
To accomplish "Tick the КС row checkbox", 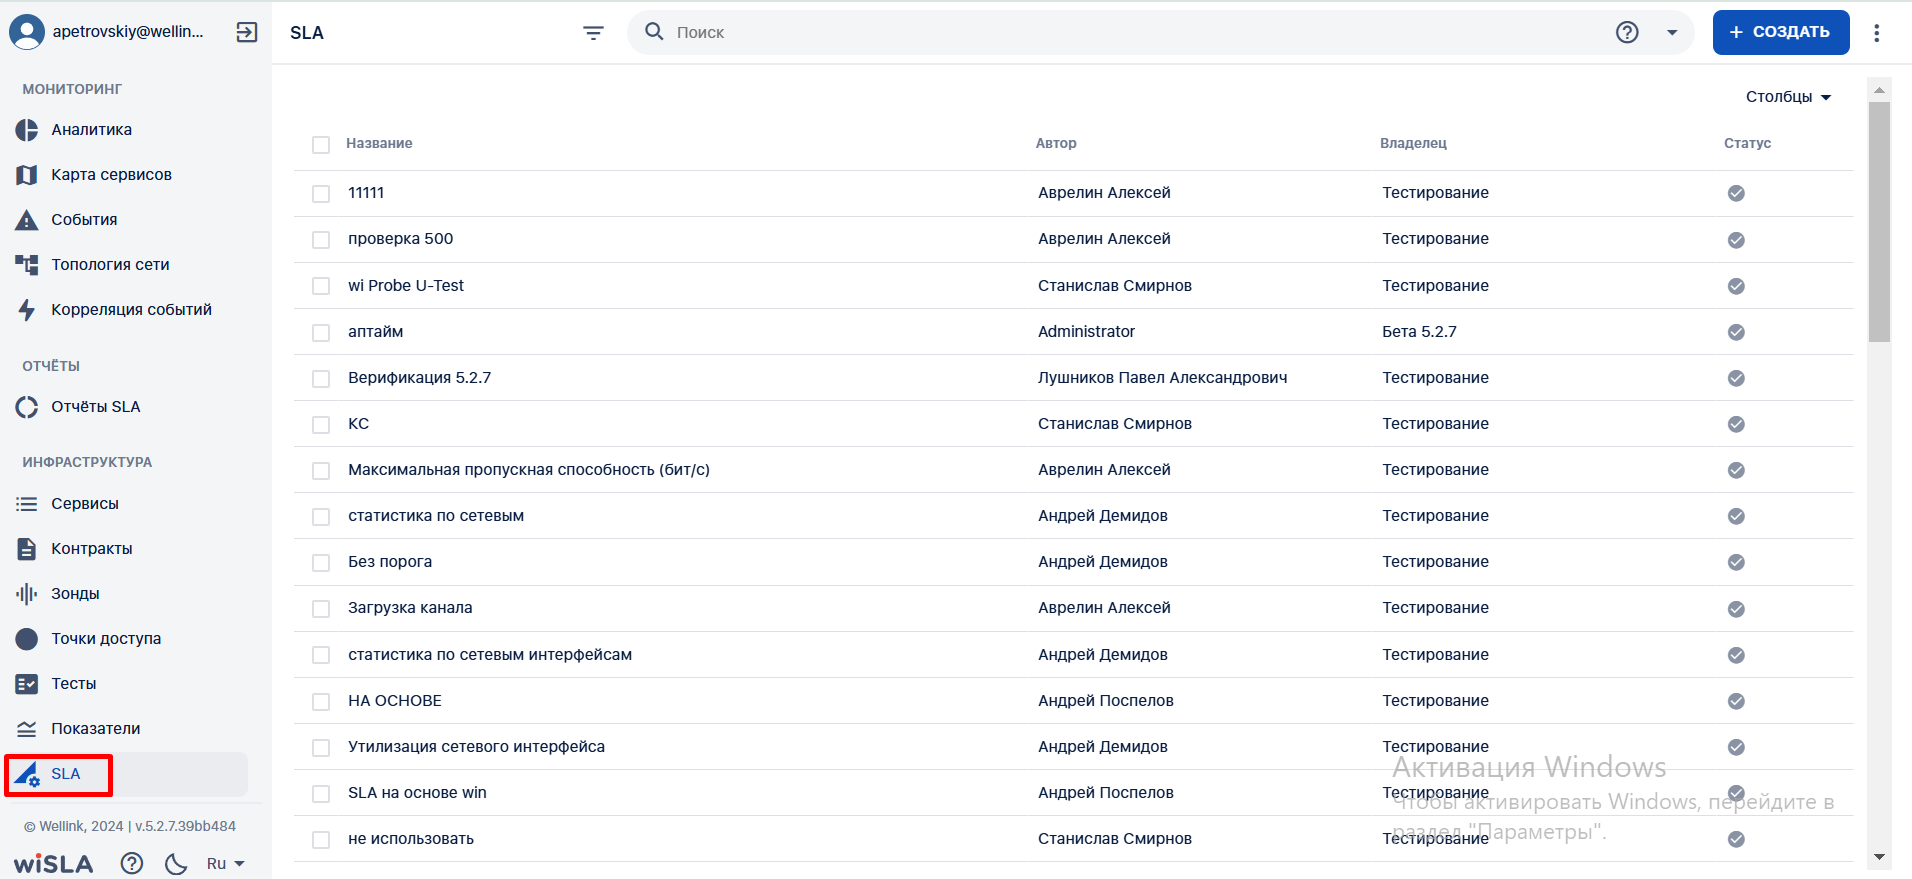I will [x=321, y=425].
